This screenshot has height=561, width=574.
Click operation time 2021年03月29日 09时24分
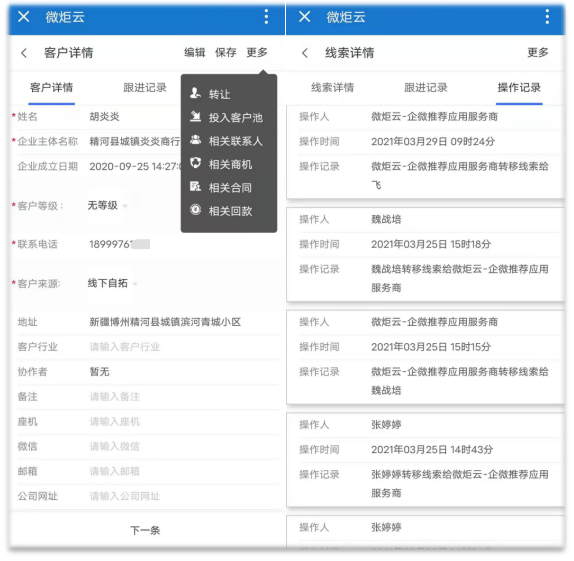click(433, 142)
